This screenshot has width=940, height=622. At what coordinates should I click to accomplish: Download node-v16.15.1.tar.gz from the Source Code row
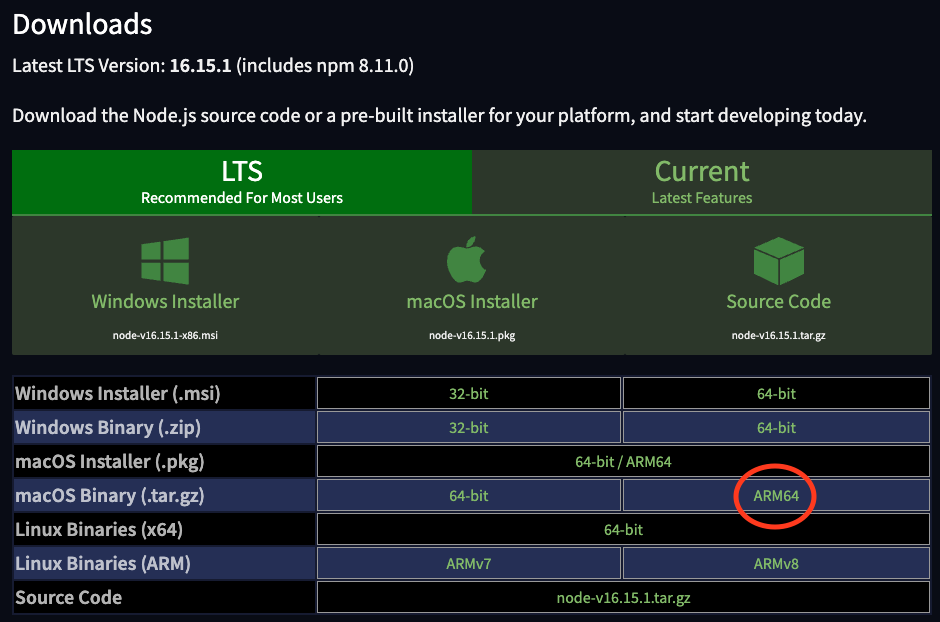coord(623,598)
